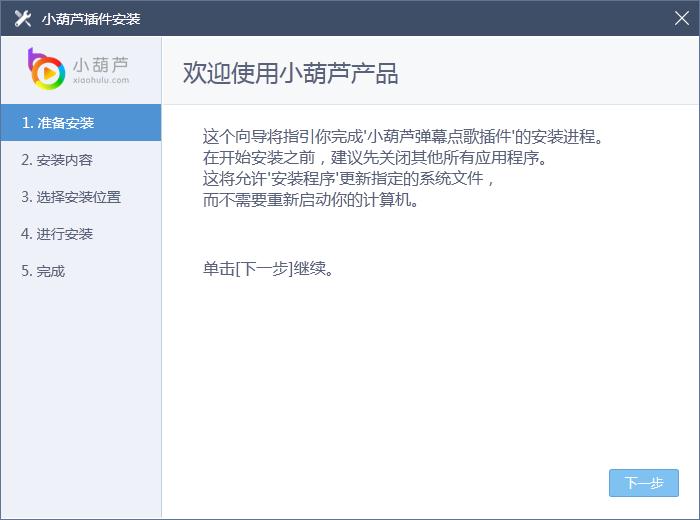Click the line mentioning '小葫芦弹幕点歌插件'

(x=403, y=136)
